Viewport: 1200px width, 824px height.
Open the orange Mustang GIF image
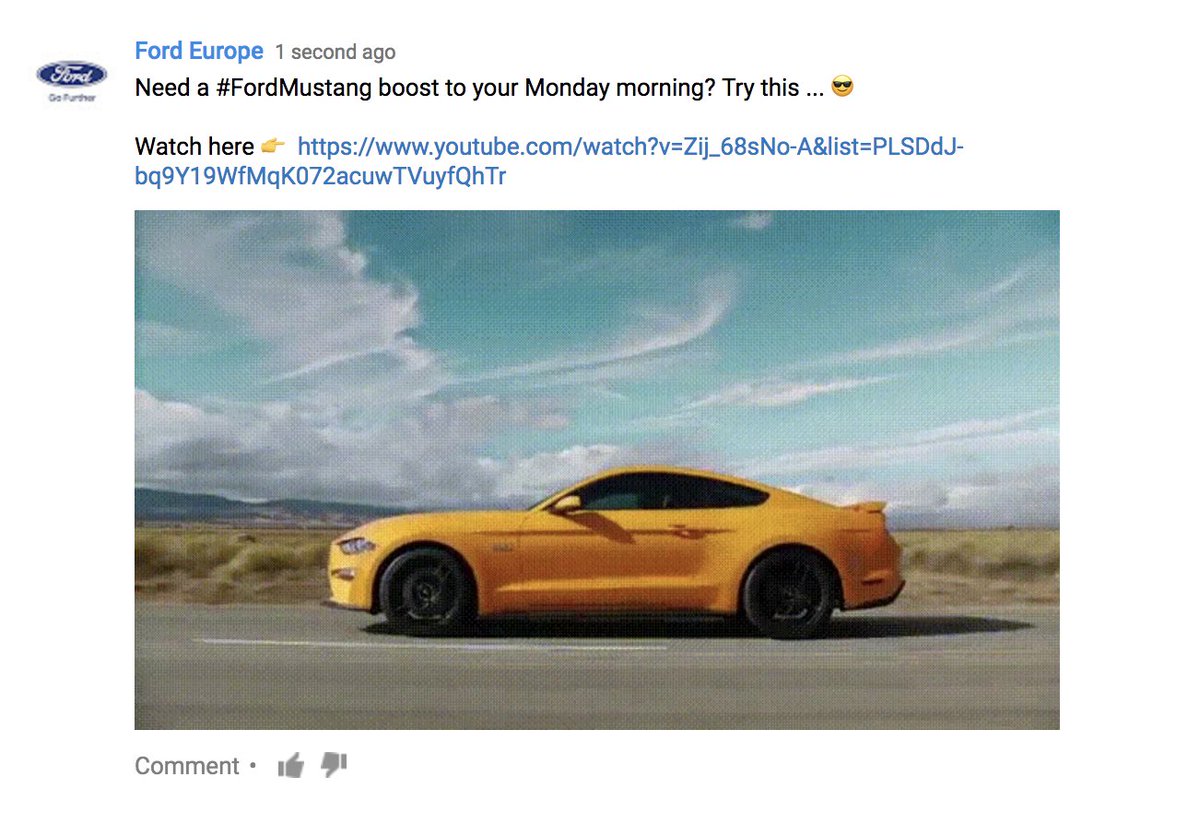pos(597,469)
